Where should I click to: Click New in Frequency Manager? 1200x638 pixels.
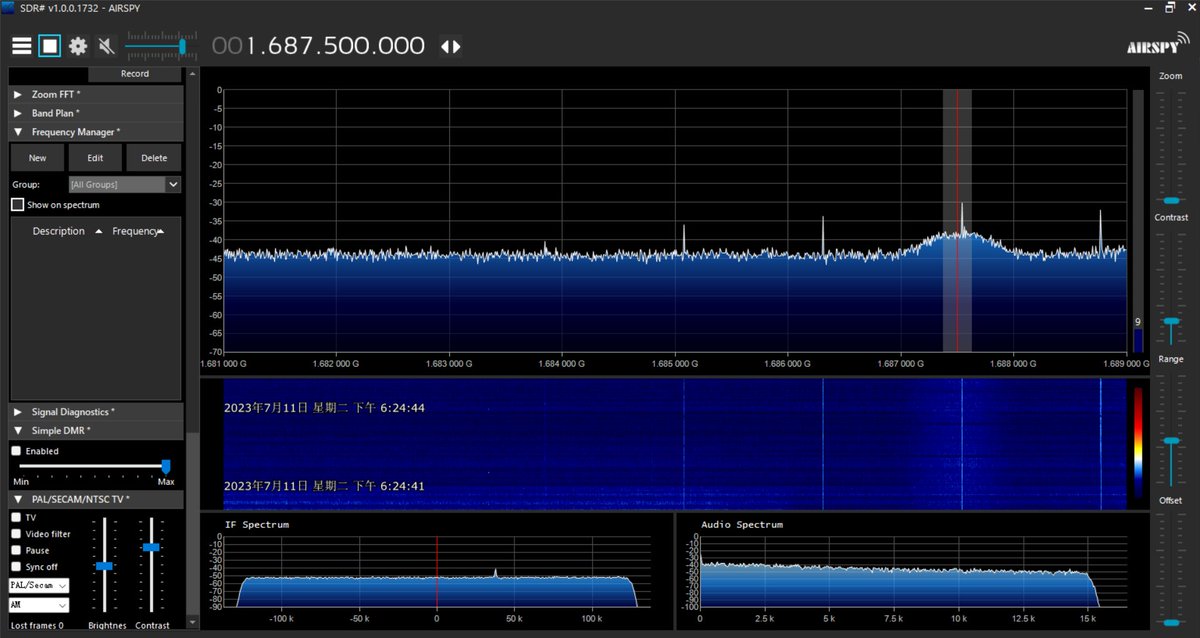pyautogui.click(x=37, y=158)
